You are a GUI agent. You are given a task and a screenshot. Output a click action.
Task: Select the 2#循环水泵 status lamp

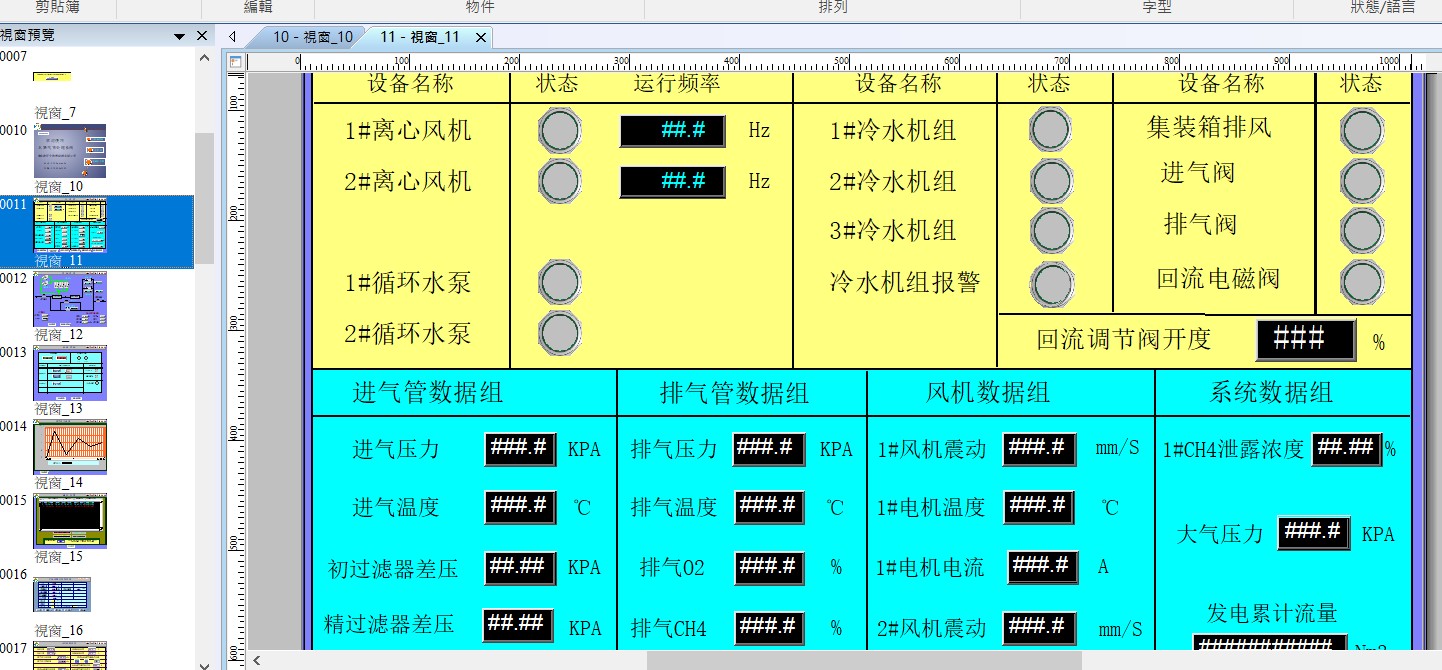(x=559, y=333)
